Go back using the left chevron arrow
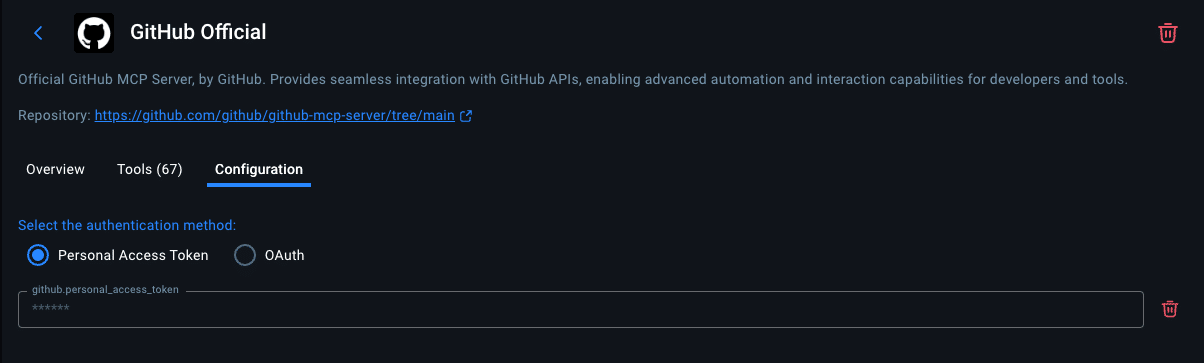Screen dimensions: 1204x363 click(x=38, y=33)
